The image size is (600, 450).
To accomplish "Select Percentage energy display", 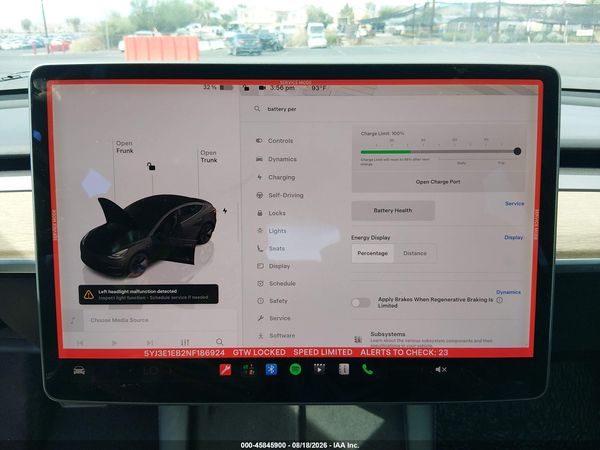I will coord(372,253).
